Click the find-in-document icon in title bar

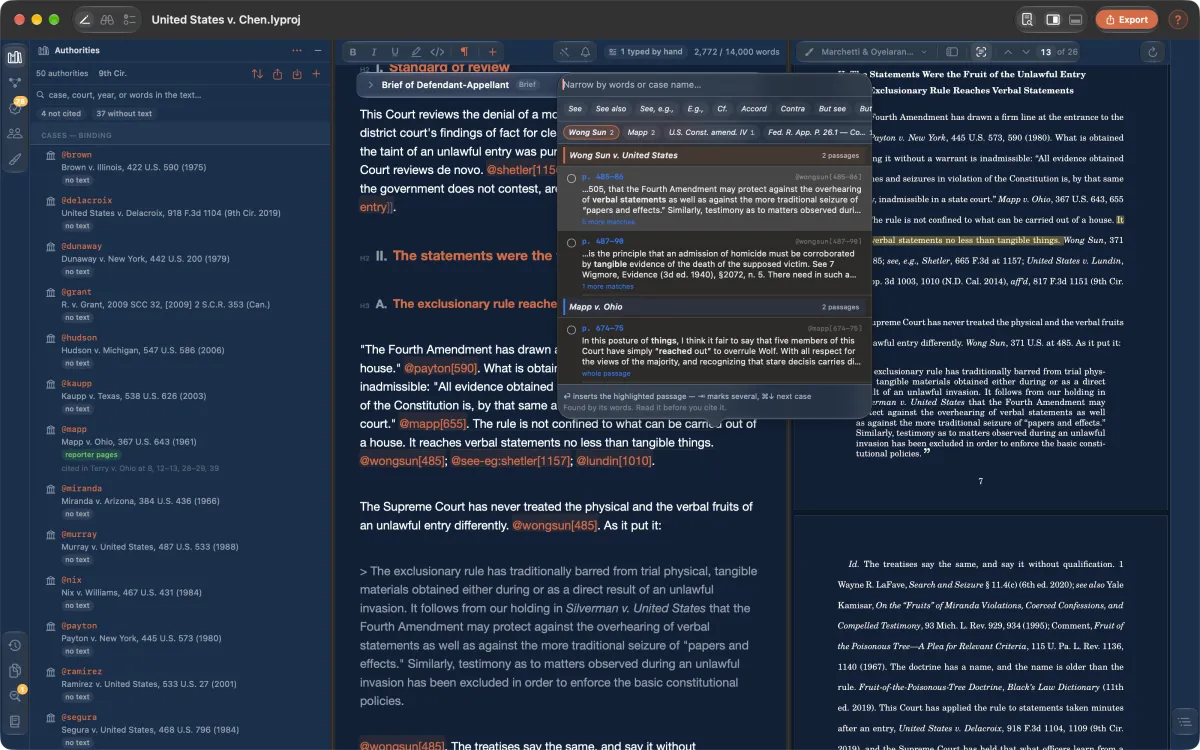tap(1027, 19)
